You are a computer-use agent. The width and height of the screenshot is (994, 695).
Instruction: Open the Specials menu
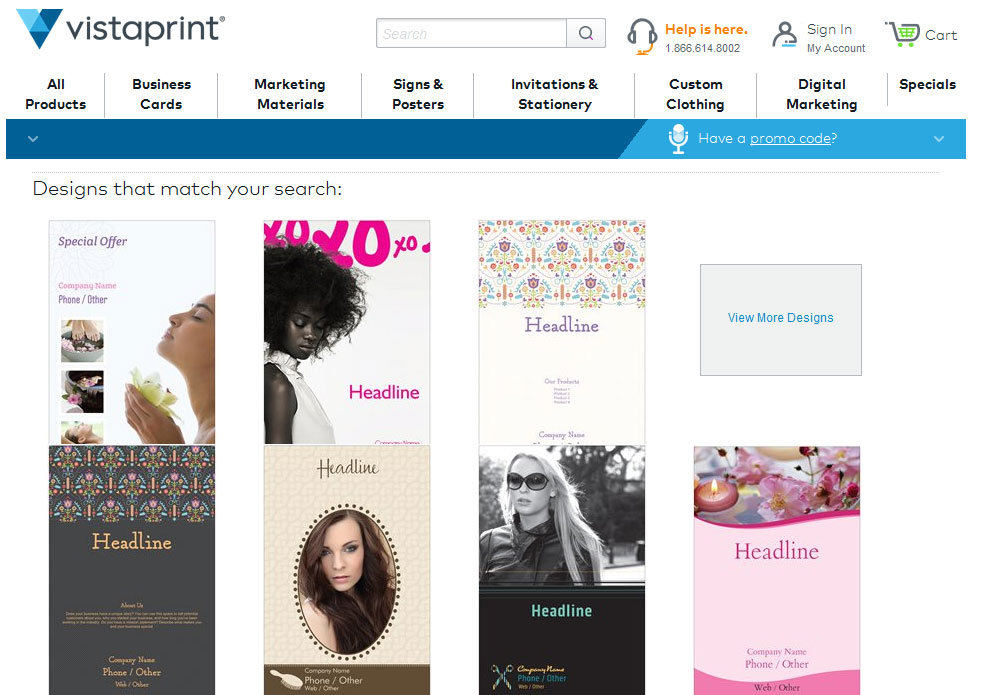click(927, 84)
